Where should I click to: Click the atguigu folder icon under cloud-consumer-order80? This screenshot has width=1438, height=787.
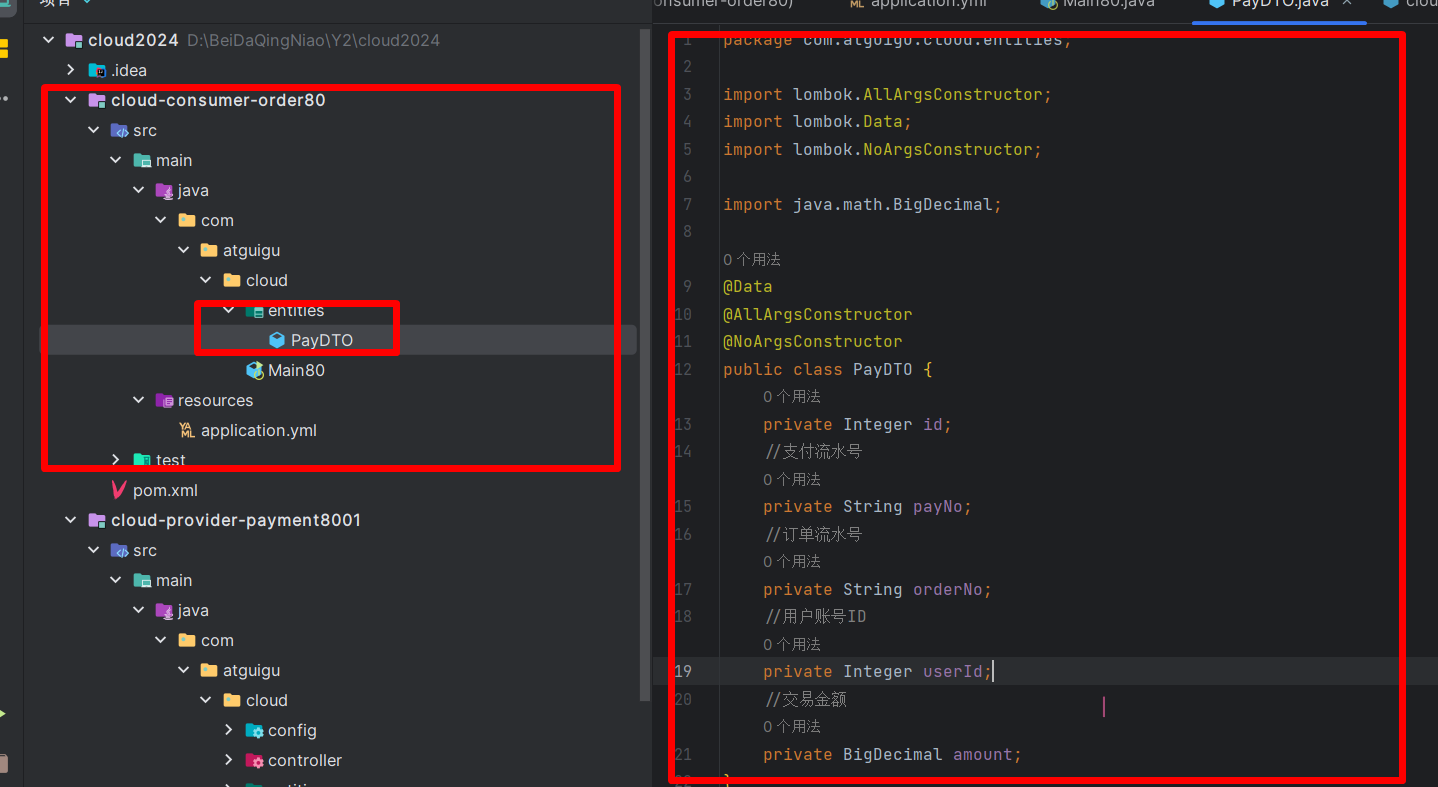tap(209, 250)
